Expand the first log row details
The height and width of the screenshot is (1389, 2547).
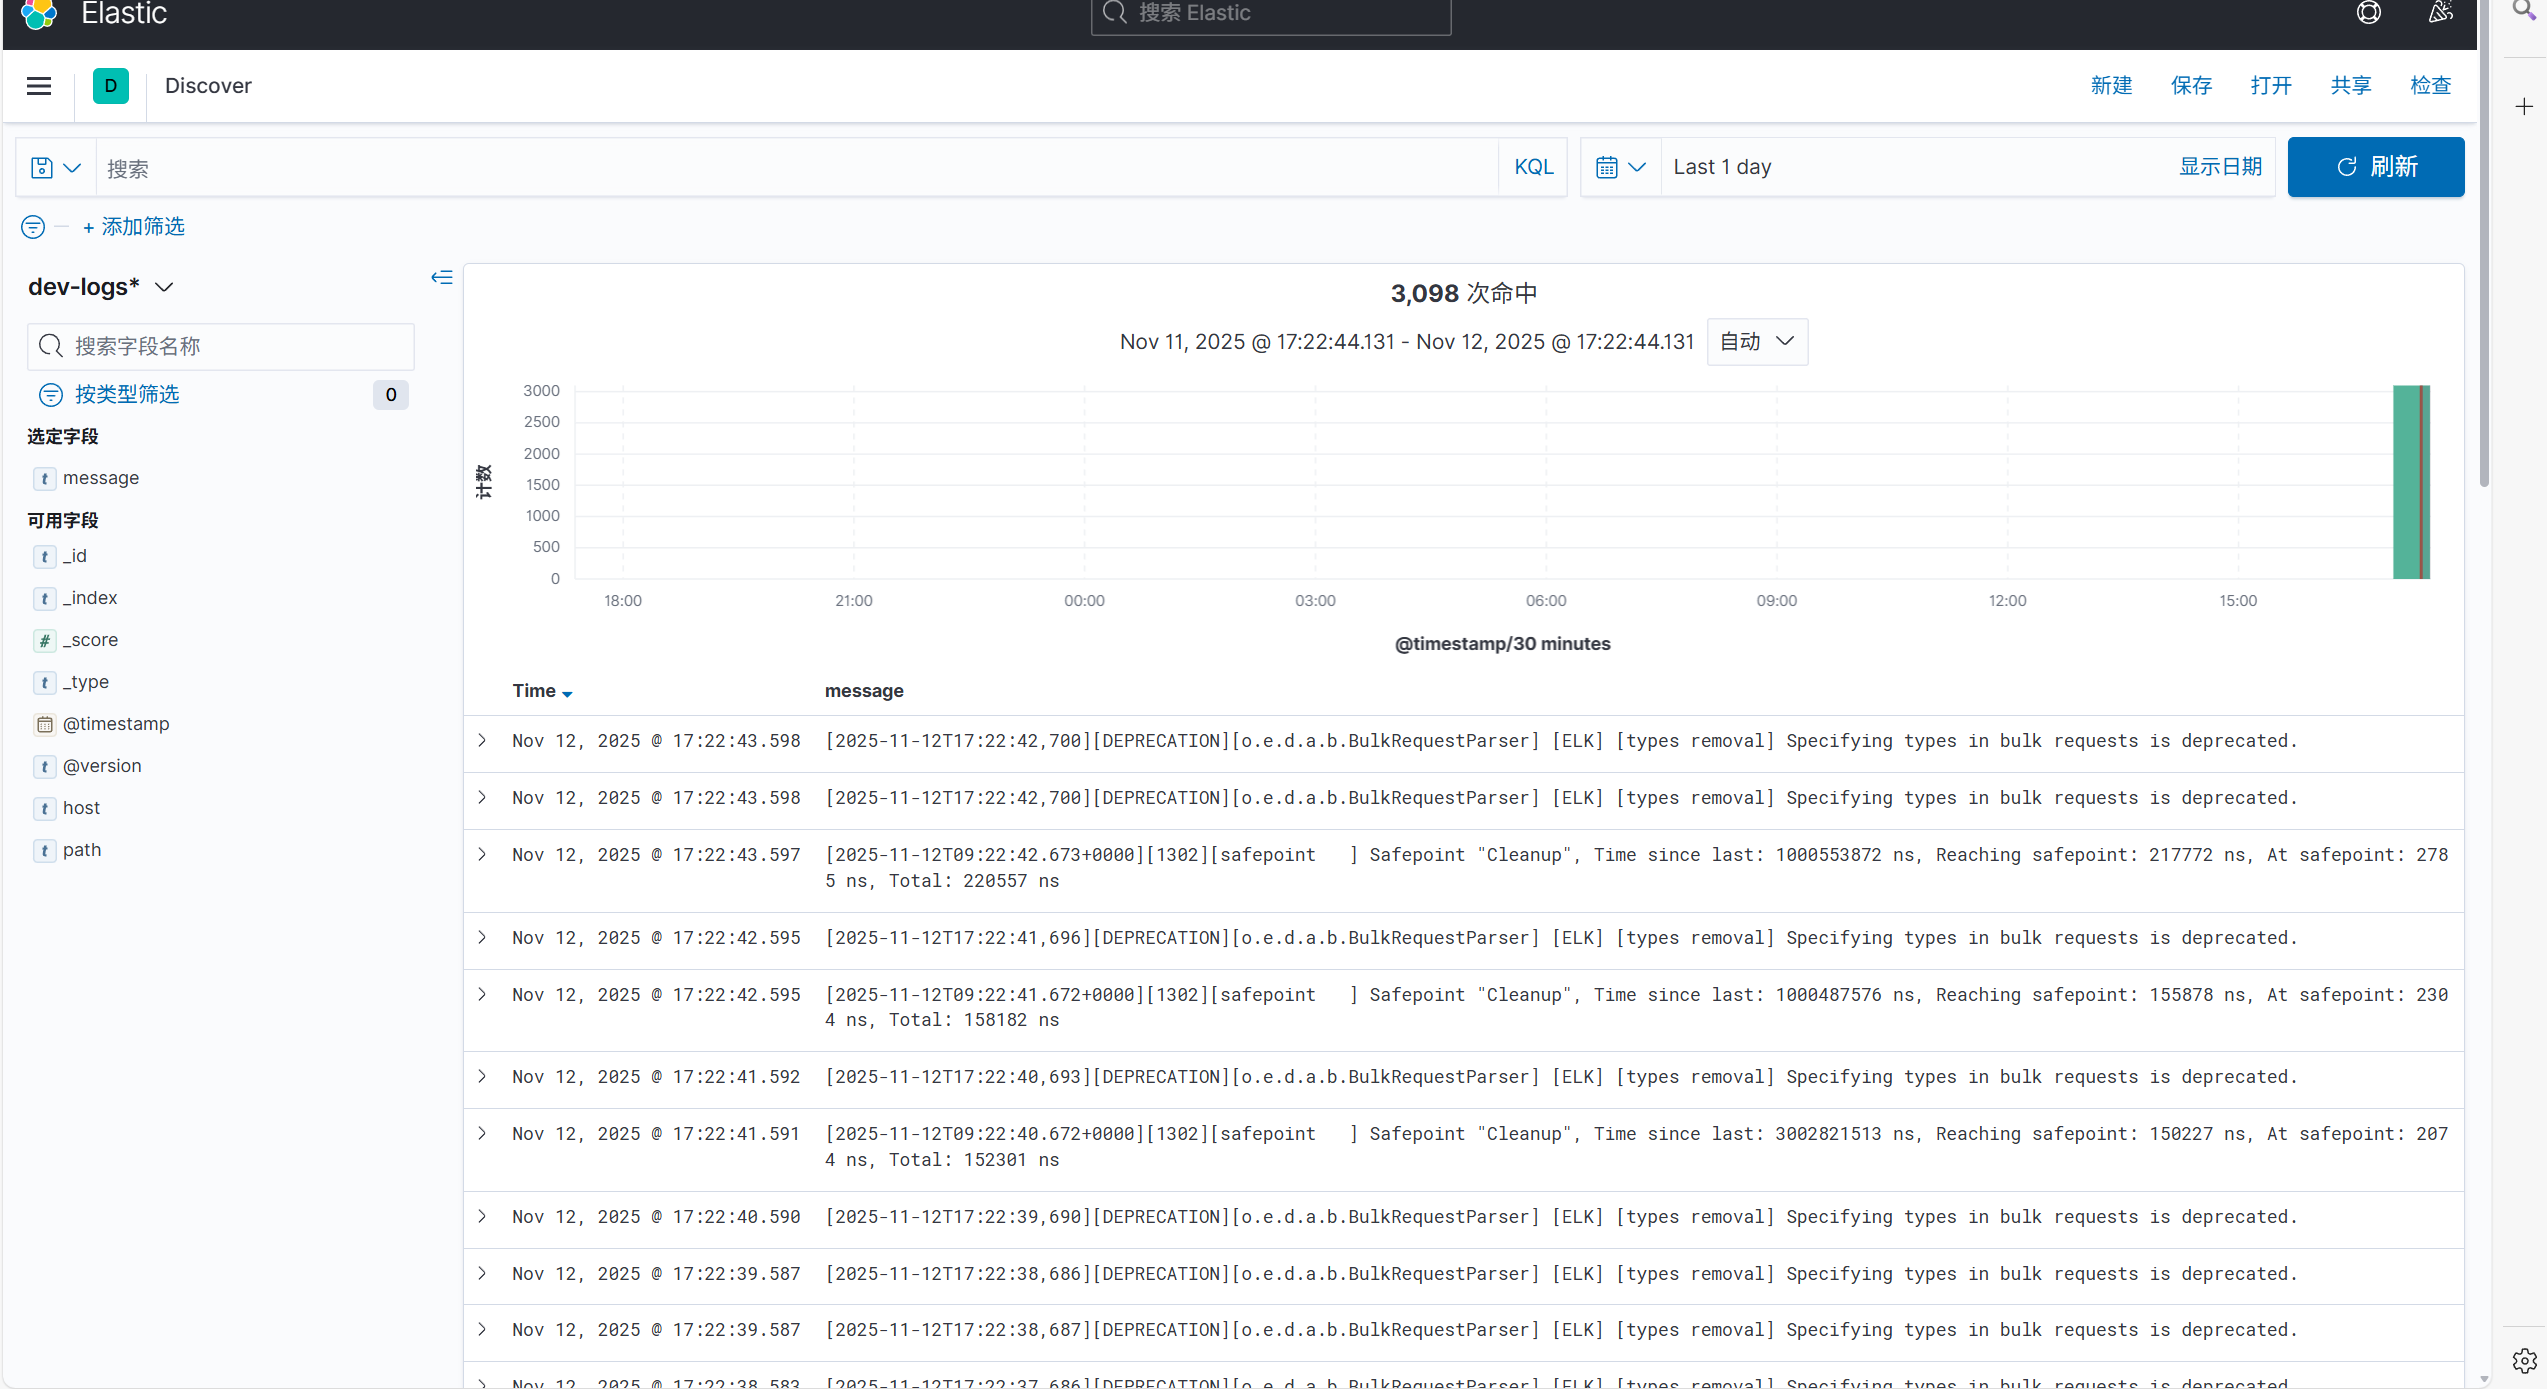[482, 741]
